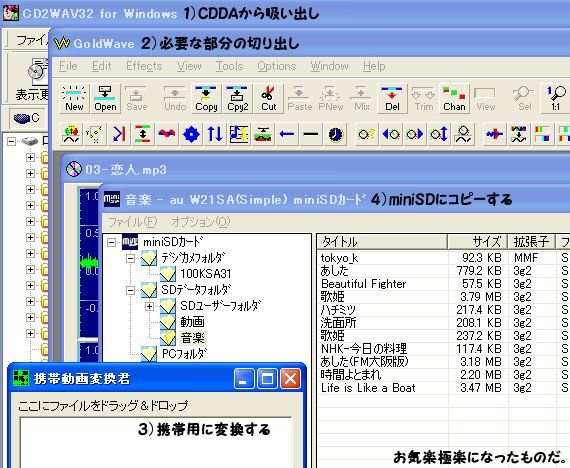
Task: Collapse the miniSDカード root tree node
Action: pyautogui.click(x=112, y=243)
